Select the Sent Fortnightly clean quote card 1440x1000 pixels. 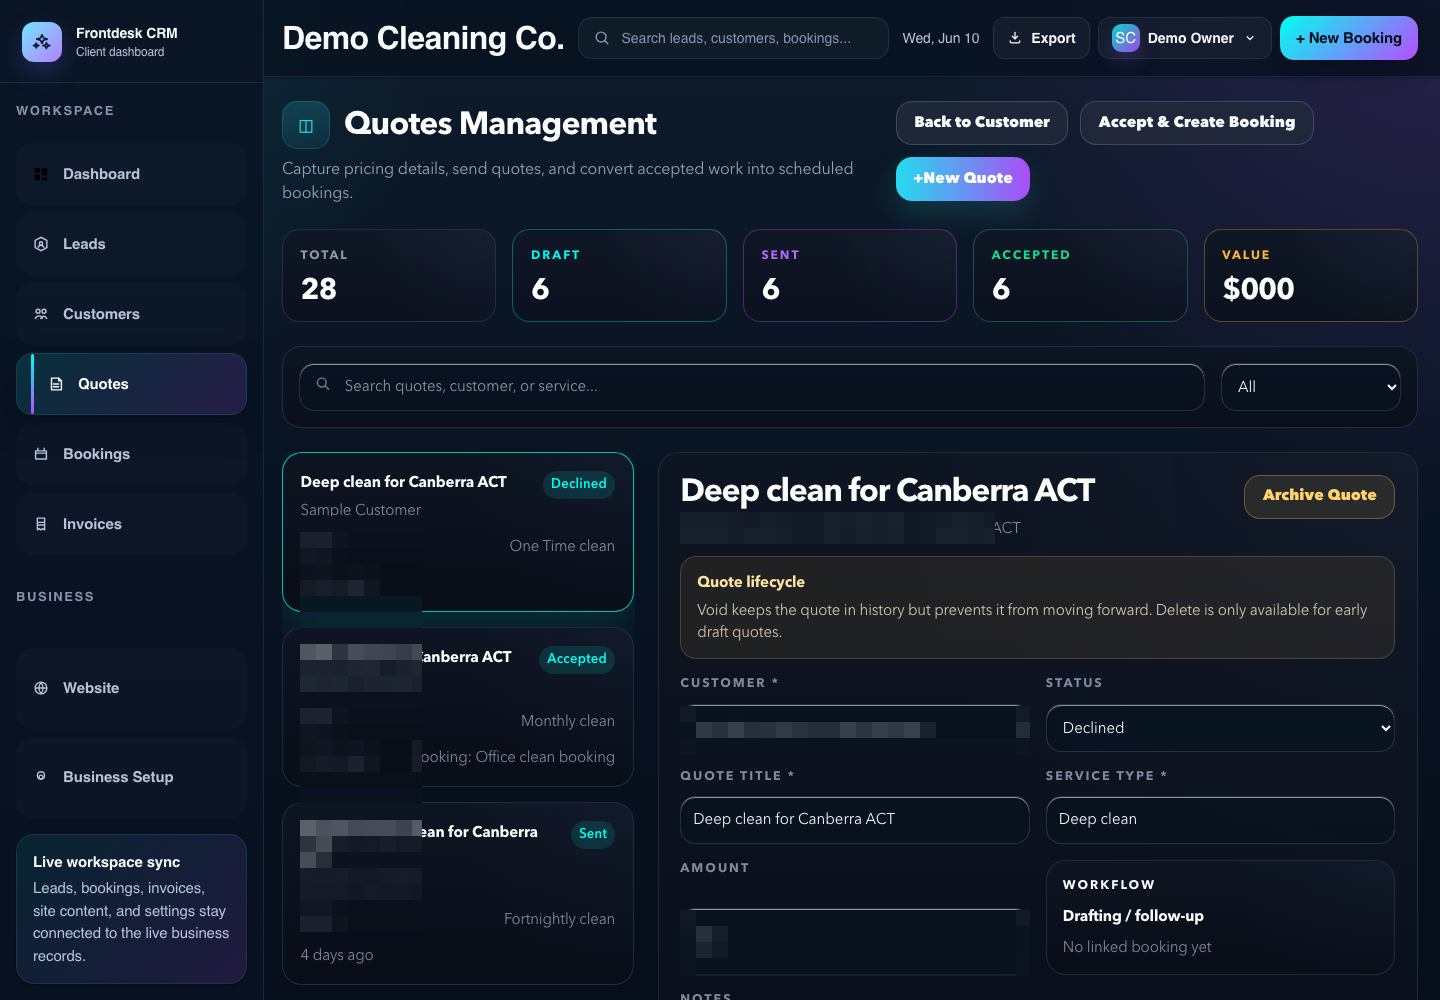[458, 894]
